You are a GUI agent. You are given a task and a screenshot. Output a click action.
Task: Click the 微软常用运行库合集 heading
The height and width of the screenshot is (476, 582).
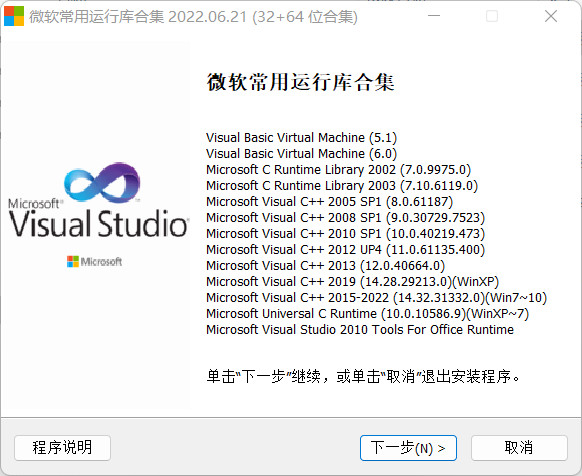click(x=300, y=82)
